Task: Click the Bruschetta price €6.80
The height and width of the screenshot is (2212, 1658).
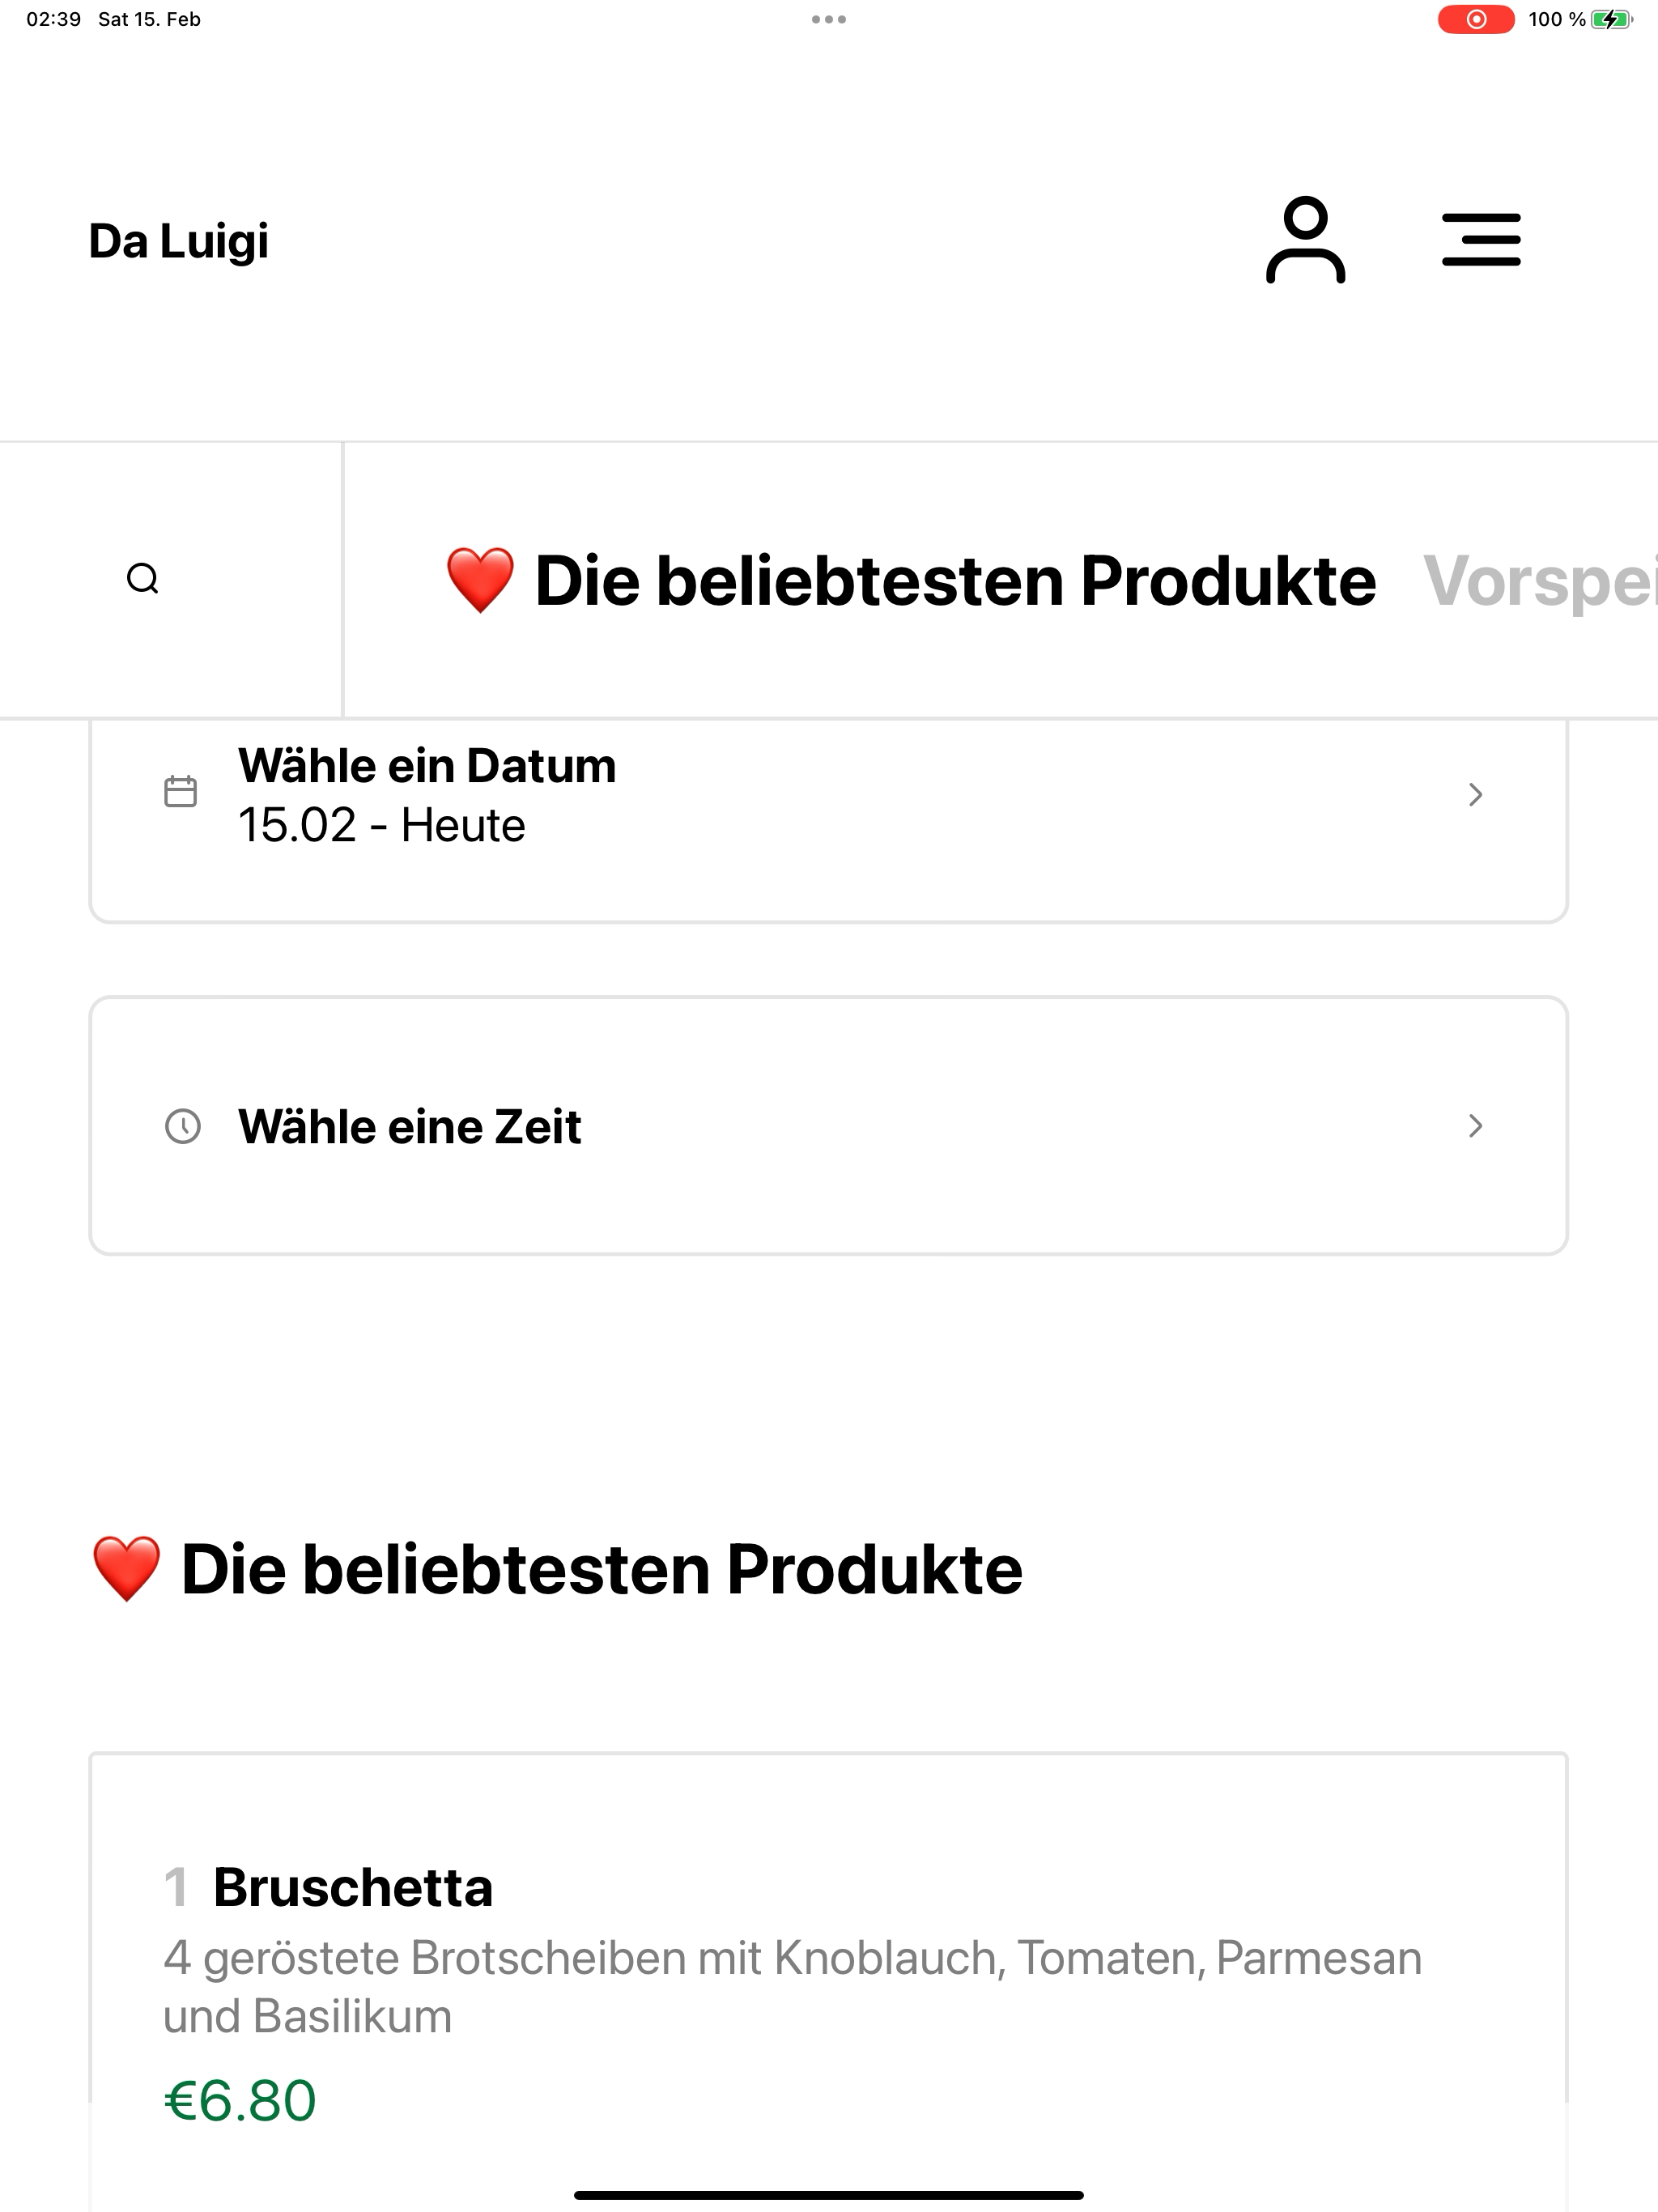Action: click(x=240, y=2100)
